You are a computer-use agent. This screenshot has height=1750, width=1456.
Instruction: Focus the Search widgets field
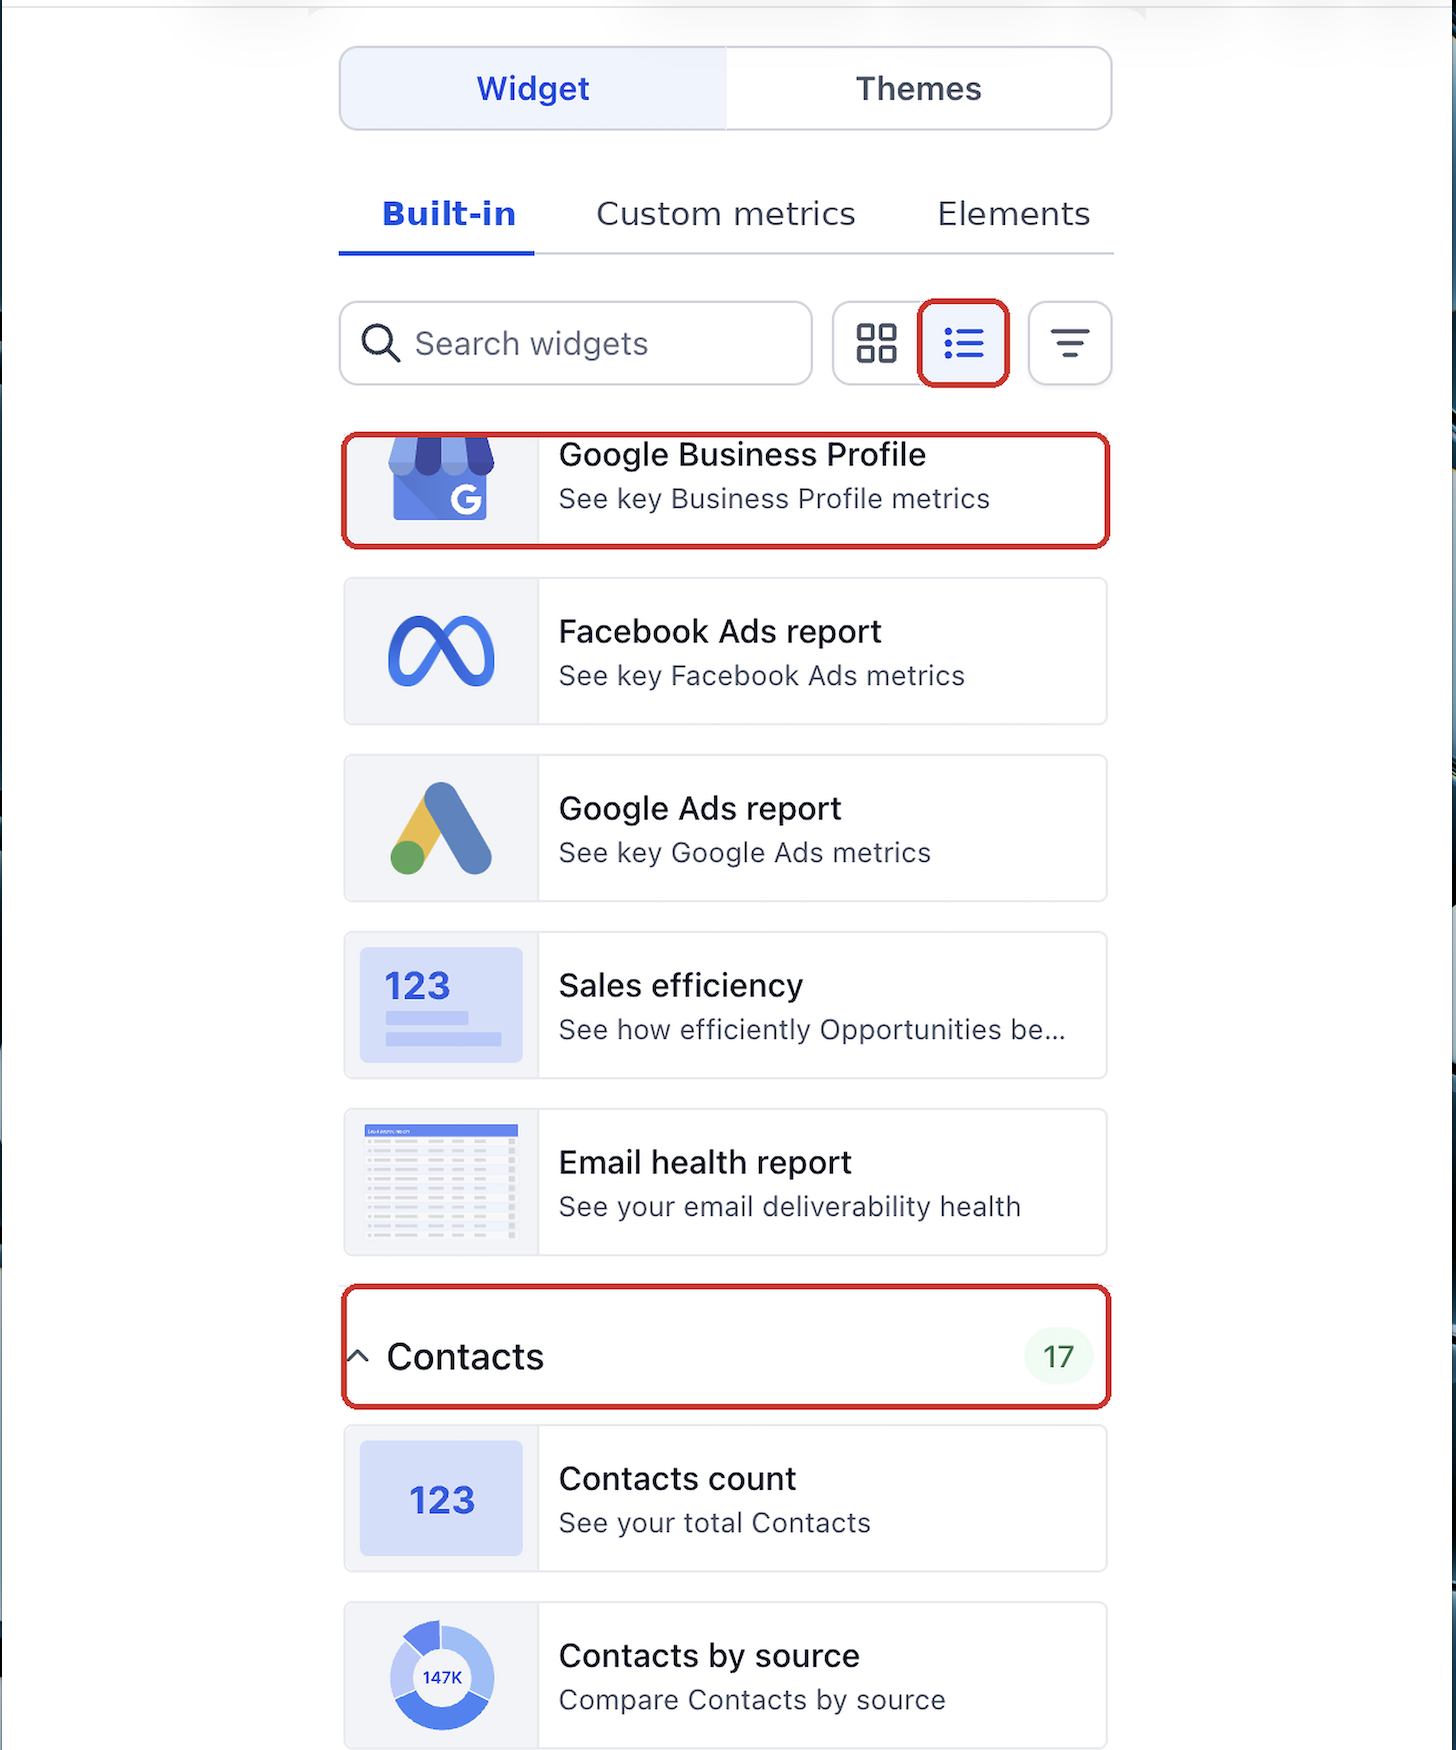[x=576, y=343]
